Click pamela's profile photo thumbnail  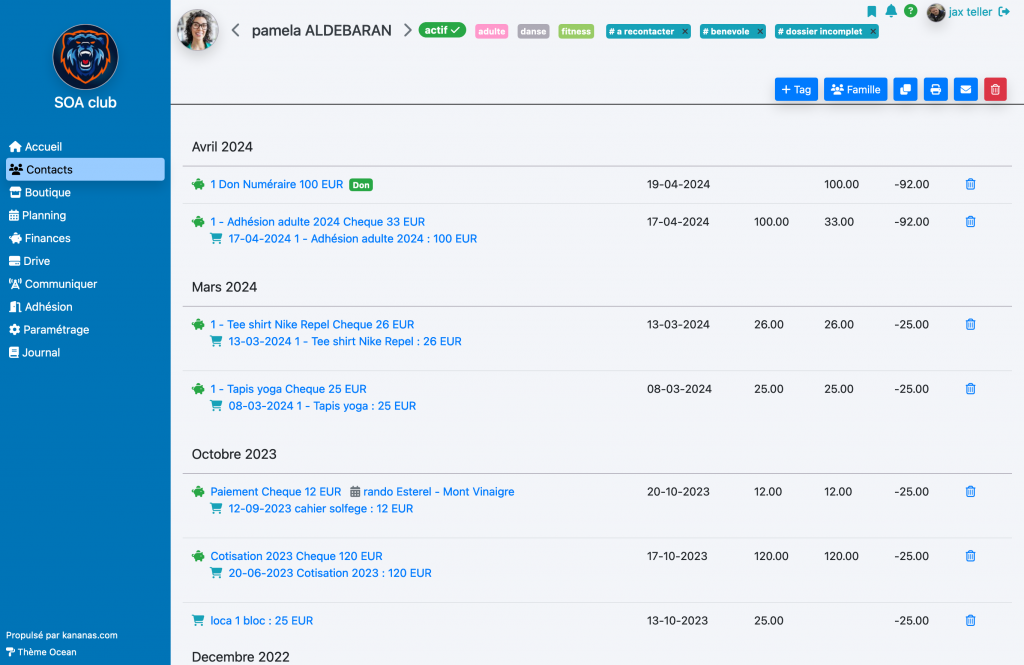tap(198, 30)
